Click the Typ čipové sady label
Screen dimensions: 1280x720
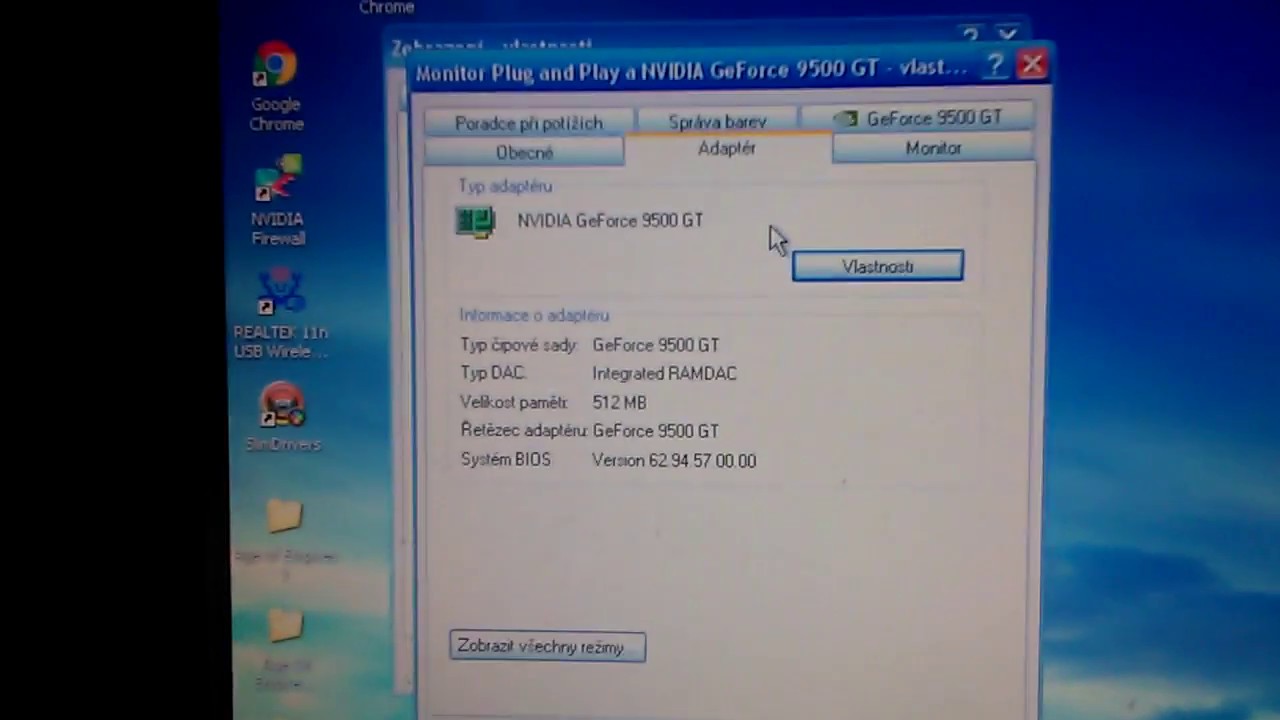point(519,345)
